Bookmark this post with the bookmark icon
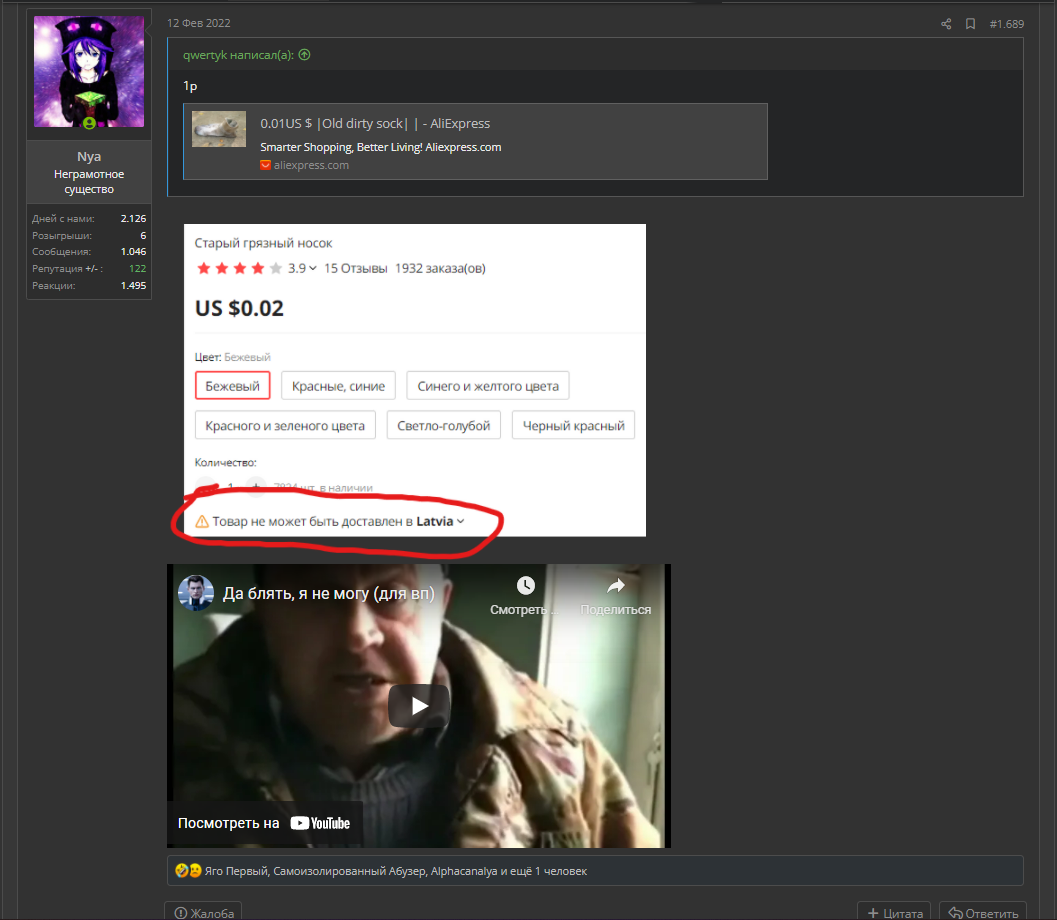 [970, 24]
